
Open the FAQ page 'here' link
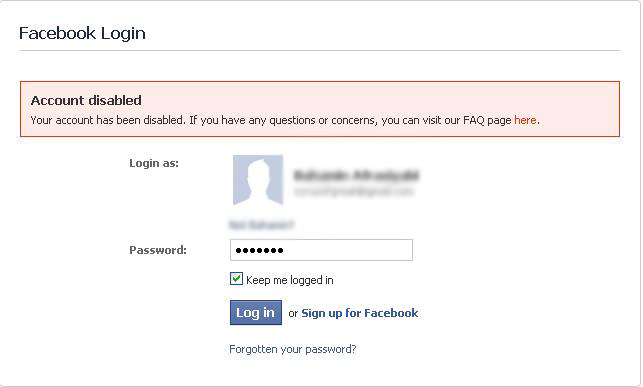click(x=525, y=120)
